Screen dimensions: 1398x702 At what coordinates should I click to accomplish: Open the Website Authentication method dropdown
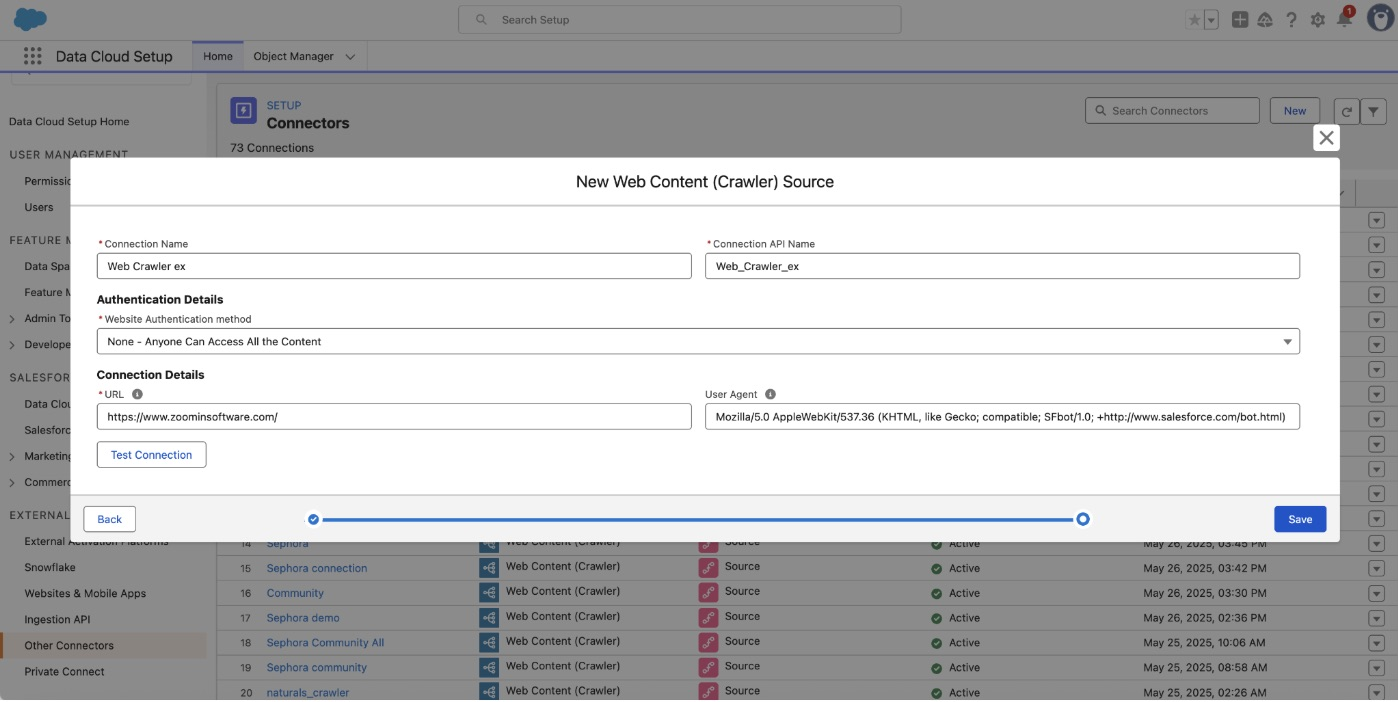[x=698, y=341]
